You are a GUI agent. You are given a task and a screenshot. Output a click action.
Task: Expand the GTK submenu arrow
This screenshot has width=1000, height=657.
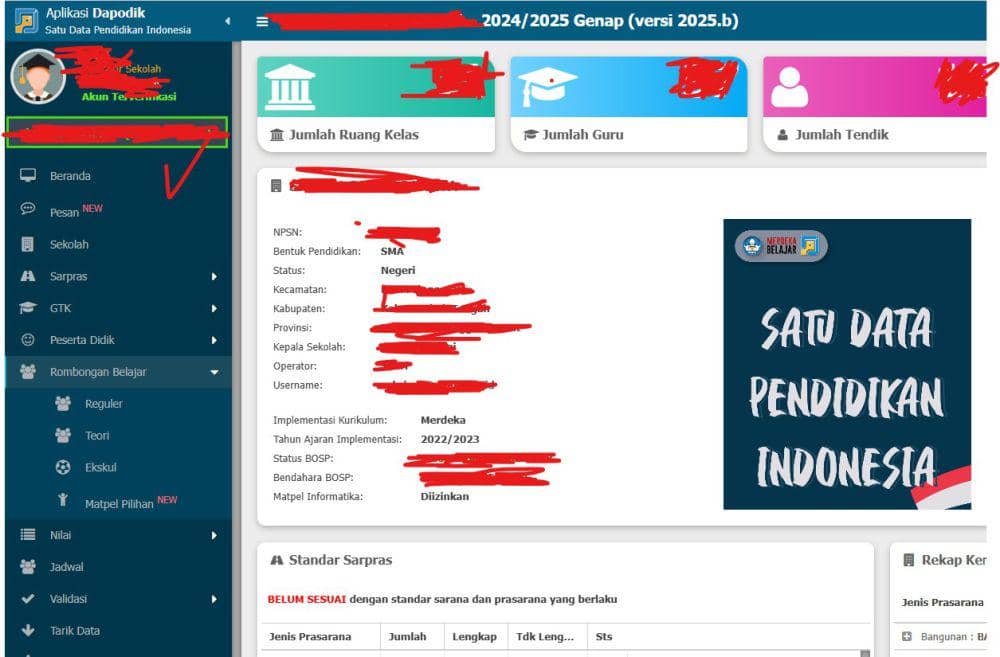[x=214, y=309]
